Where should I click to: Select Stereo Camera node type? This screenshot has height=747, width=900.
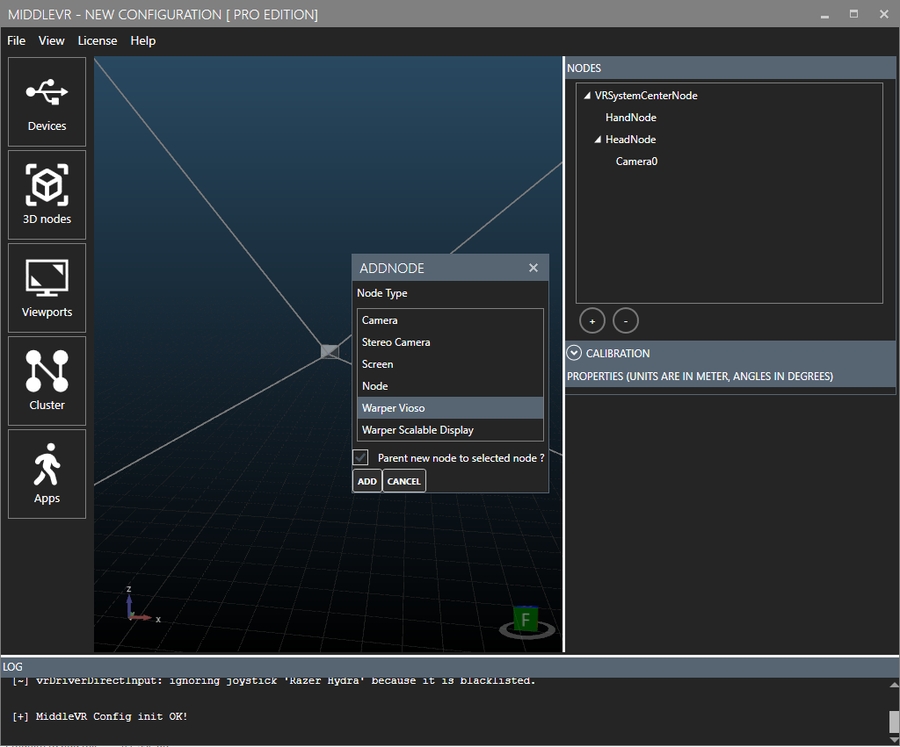[396, 342]
